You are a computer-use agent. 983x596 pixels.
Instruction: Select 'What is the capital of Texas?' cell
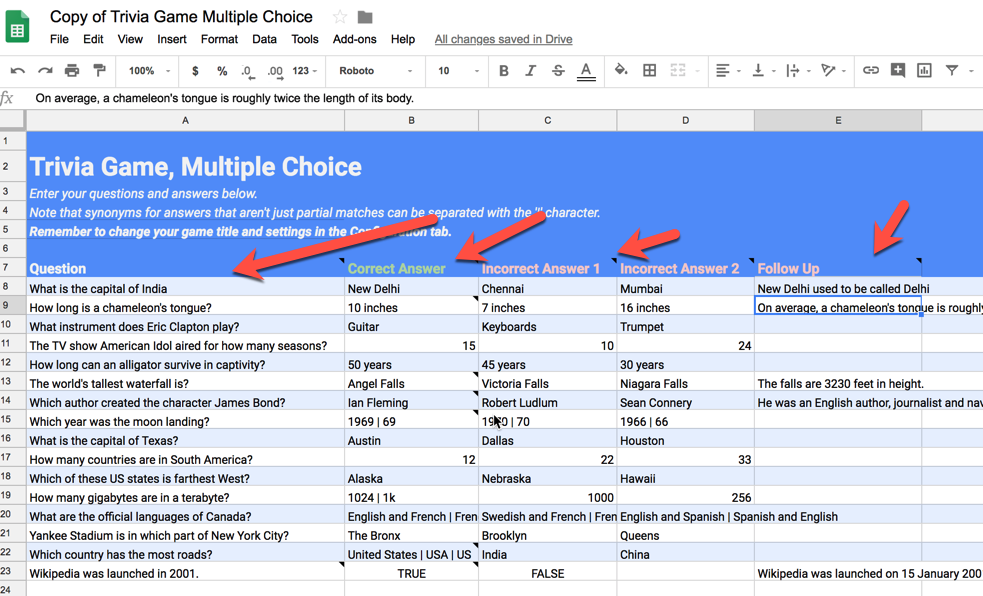(x=185, y=441)
